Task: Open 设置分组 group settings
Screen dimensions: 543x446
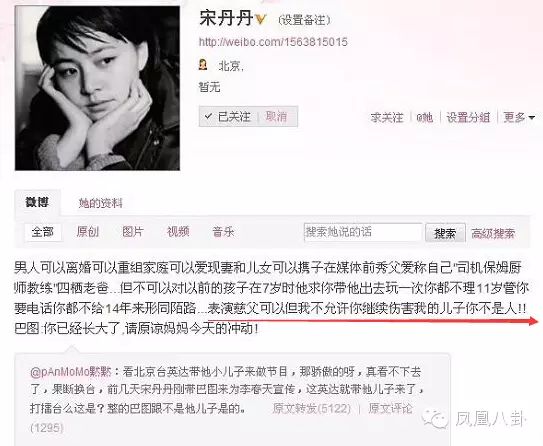Action: pyautogui.click(x=468, y=117)
